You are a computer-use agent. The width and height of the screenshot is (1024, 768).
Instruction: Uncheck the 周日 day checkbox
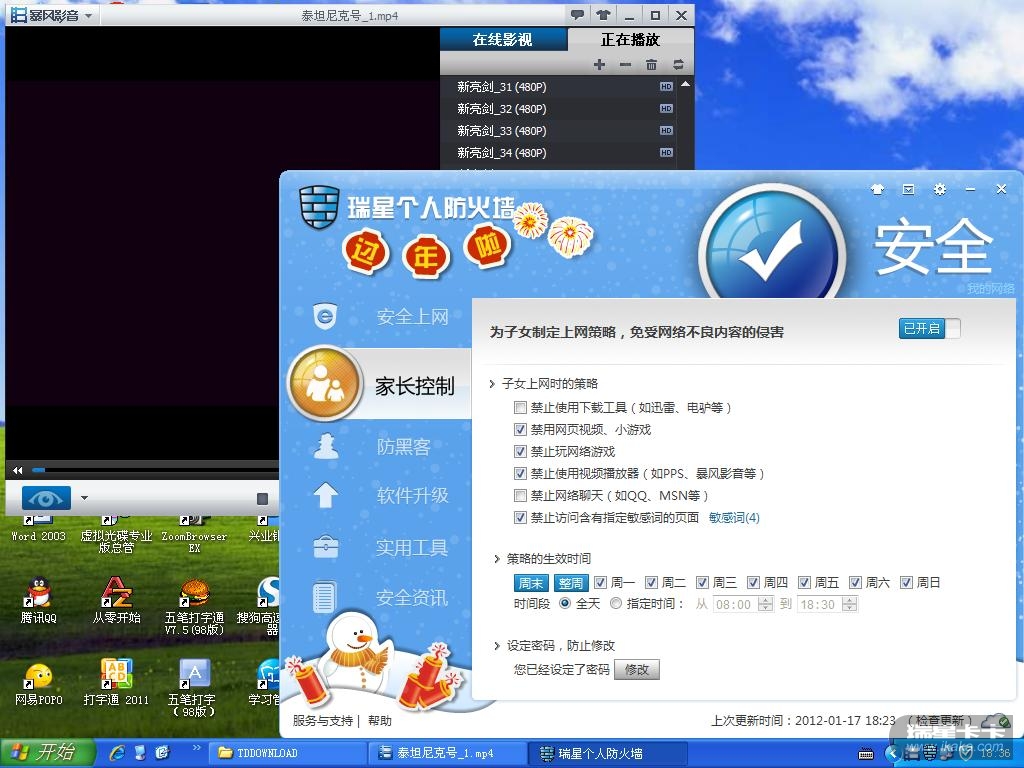906,582
